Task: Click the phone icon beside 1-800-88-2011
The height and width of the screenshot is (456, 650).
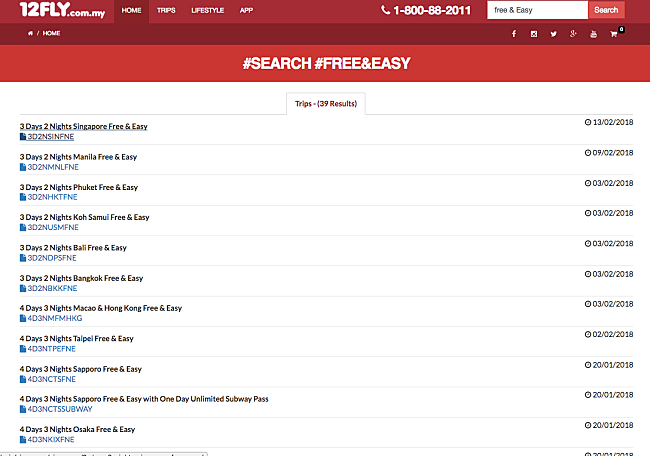Action: coord(385,10)
